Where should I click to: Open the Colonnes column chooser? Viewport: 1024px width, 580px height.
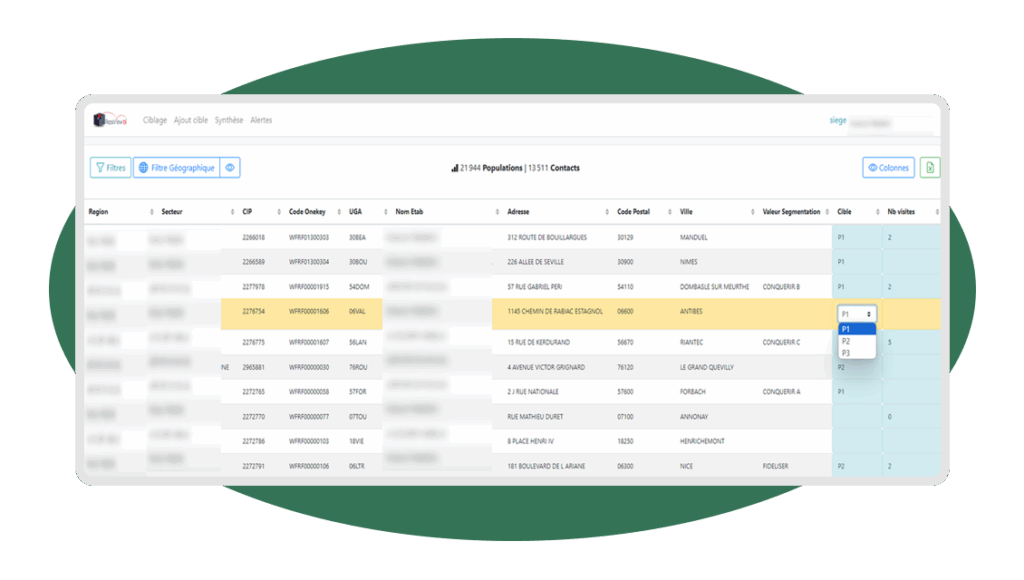click(888, 168)
